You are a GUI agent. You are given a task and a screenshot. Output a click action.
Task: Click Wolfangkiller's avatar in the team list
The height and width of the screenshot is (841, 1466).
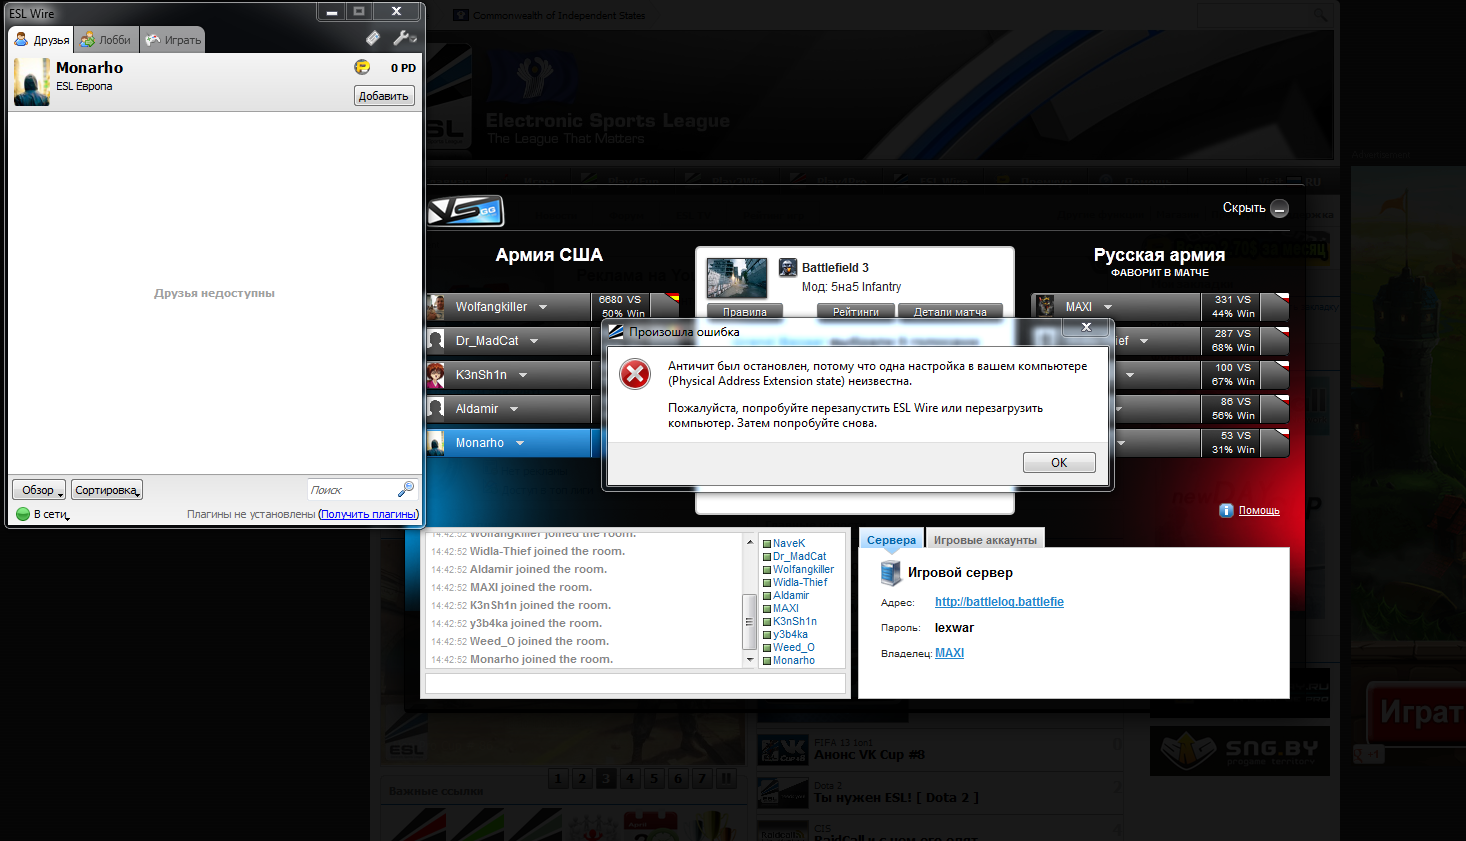coord(436,307)
